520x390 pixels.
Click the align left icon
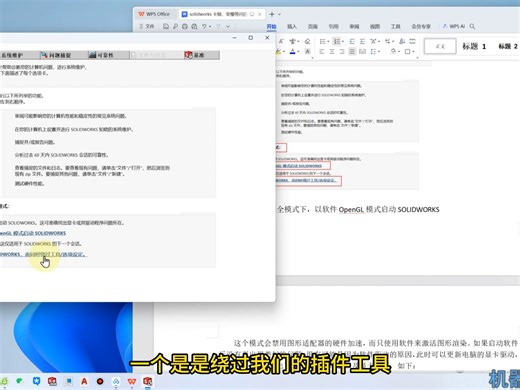coord(322,51)
